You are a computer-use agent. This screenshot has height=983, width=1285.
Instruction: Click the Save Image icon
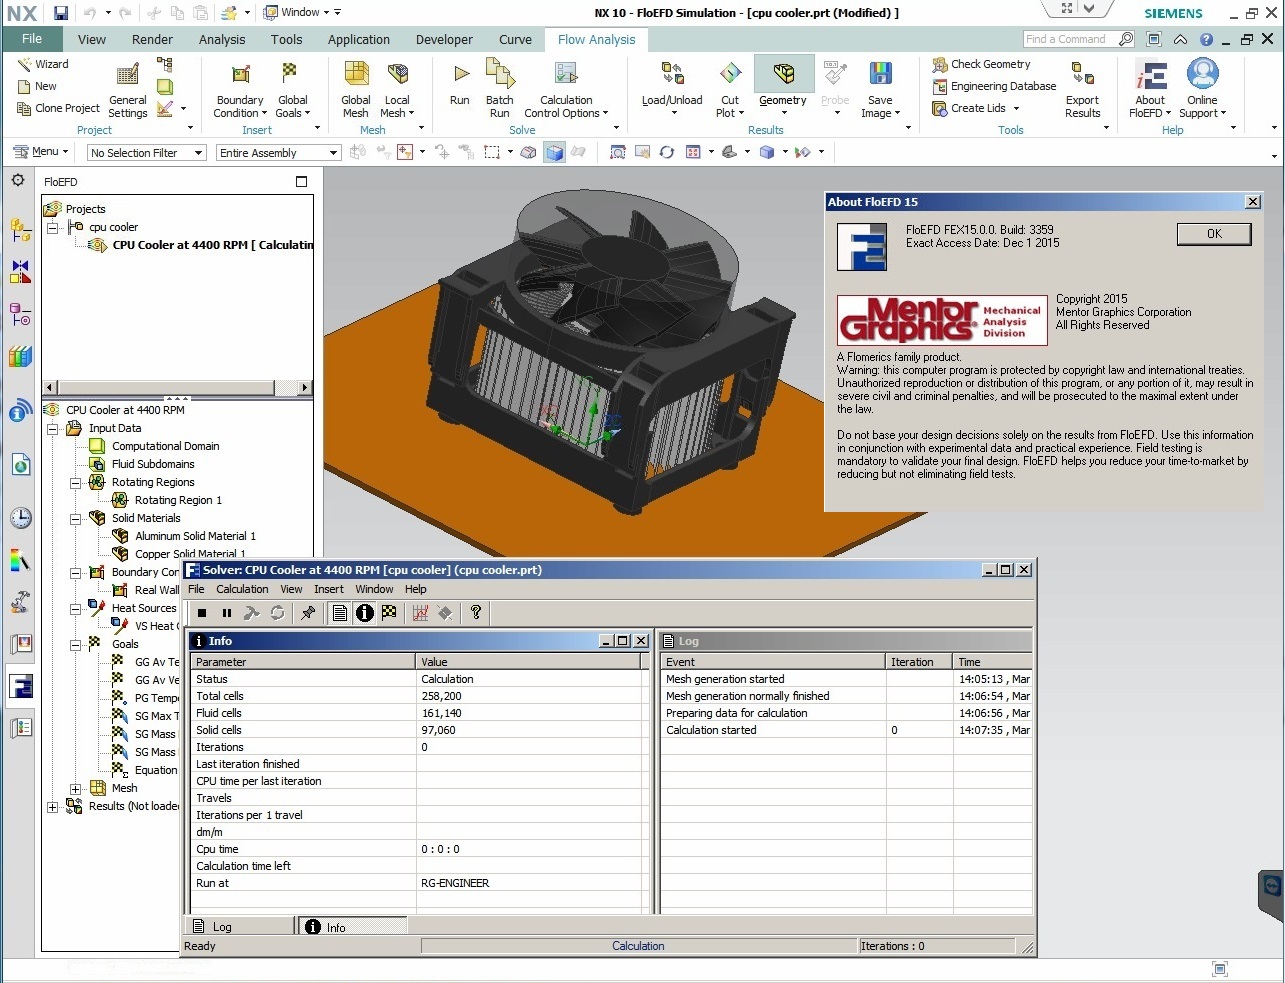click(880, 74)
